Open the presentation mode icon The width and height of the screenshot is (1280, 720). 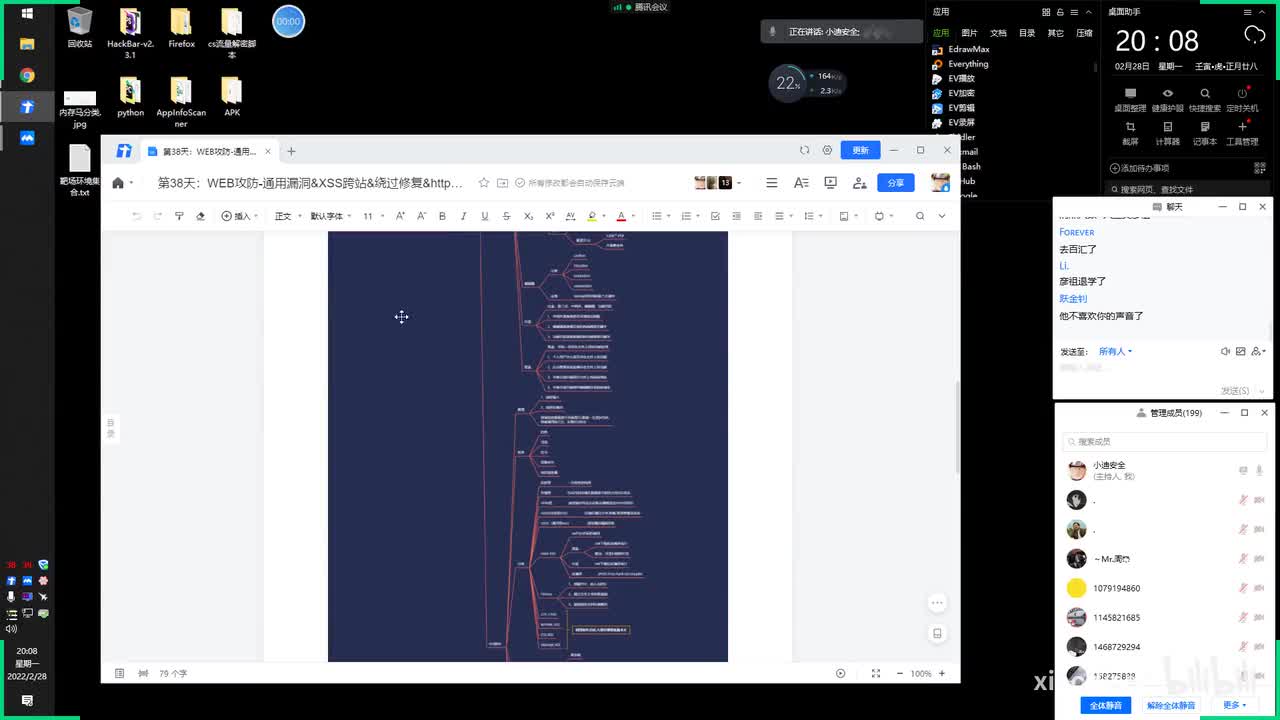830,183
